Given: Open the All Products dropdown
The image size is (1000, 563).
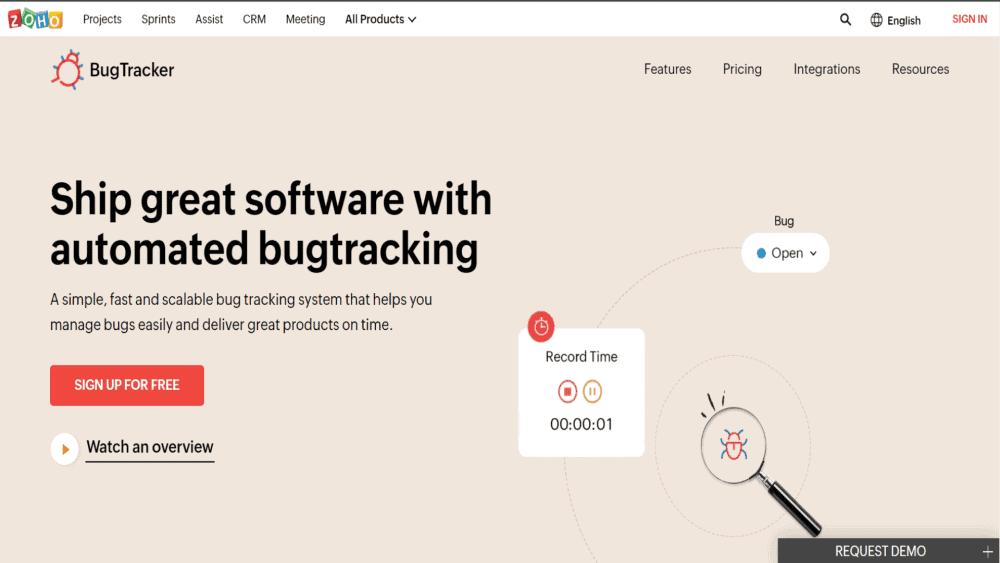Looking at the screenshot, I should pos(380,19).
